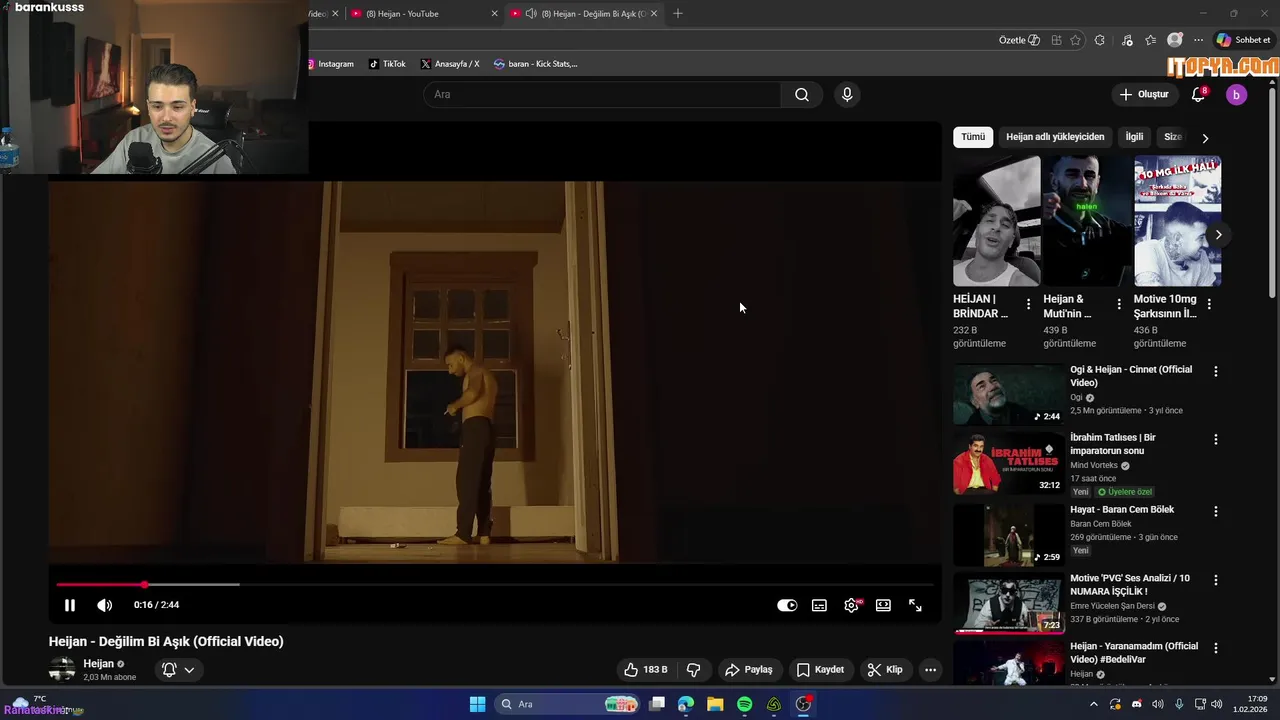
Task: Open Spotify from the taskbar
Action: pyautogui.click(x=745, y=704)
